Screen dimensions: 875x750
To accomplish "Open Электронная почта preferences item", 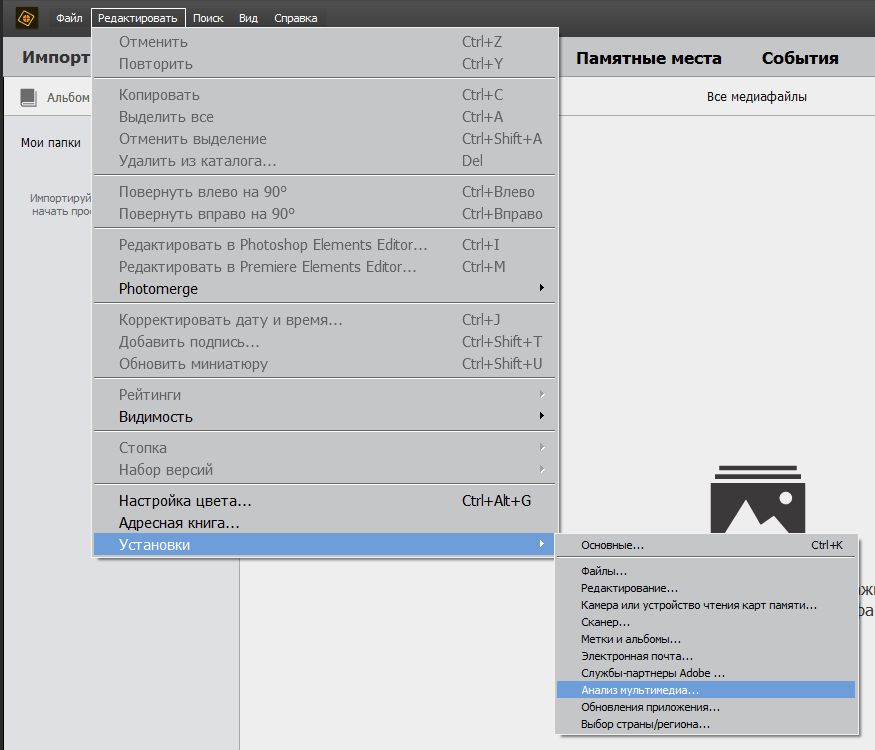I will [706, 656].
